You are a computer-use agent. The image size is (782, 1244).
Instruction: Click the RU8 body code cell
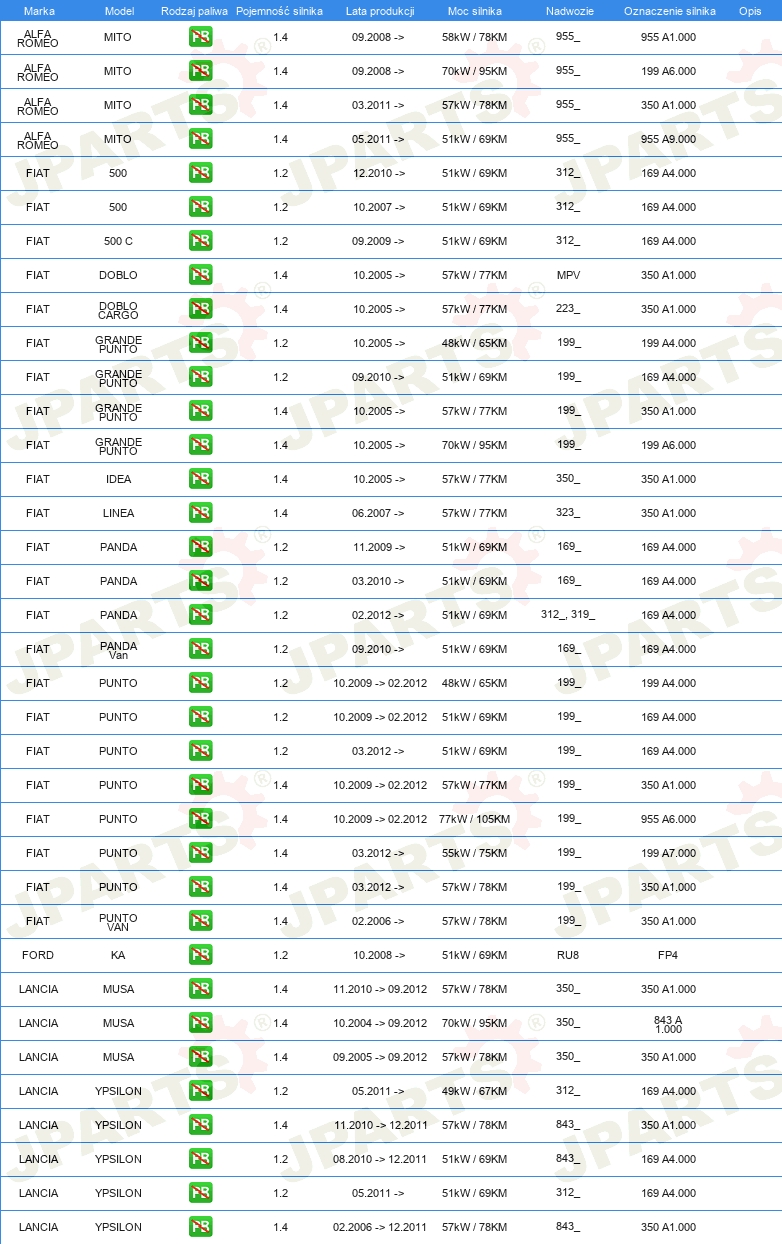[x=568, y=955]
